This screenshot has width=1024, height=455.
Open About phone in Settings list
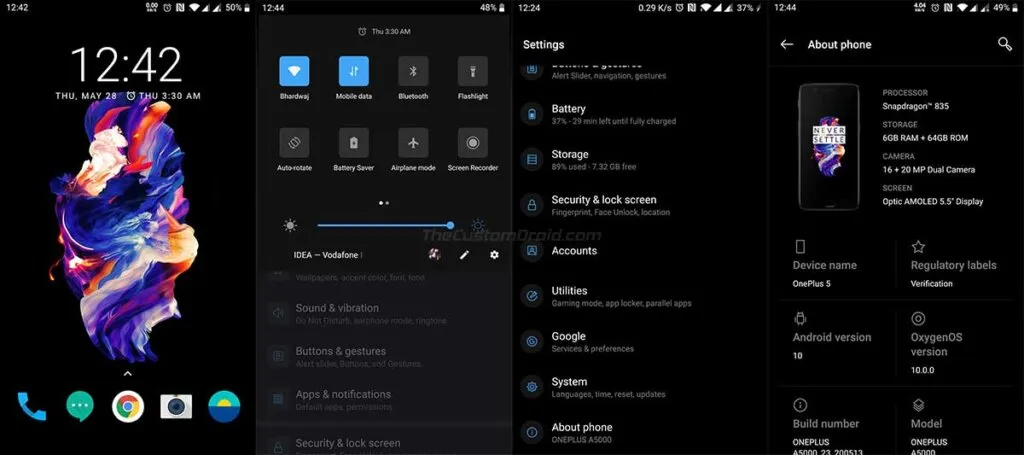tap(640, 433)
